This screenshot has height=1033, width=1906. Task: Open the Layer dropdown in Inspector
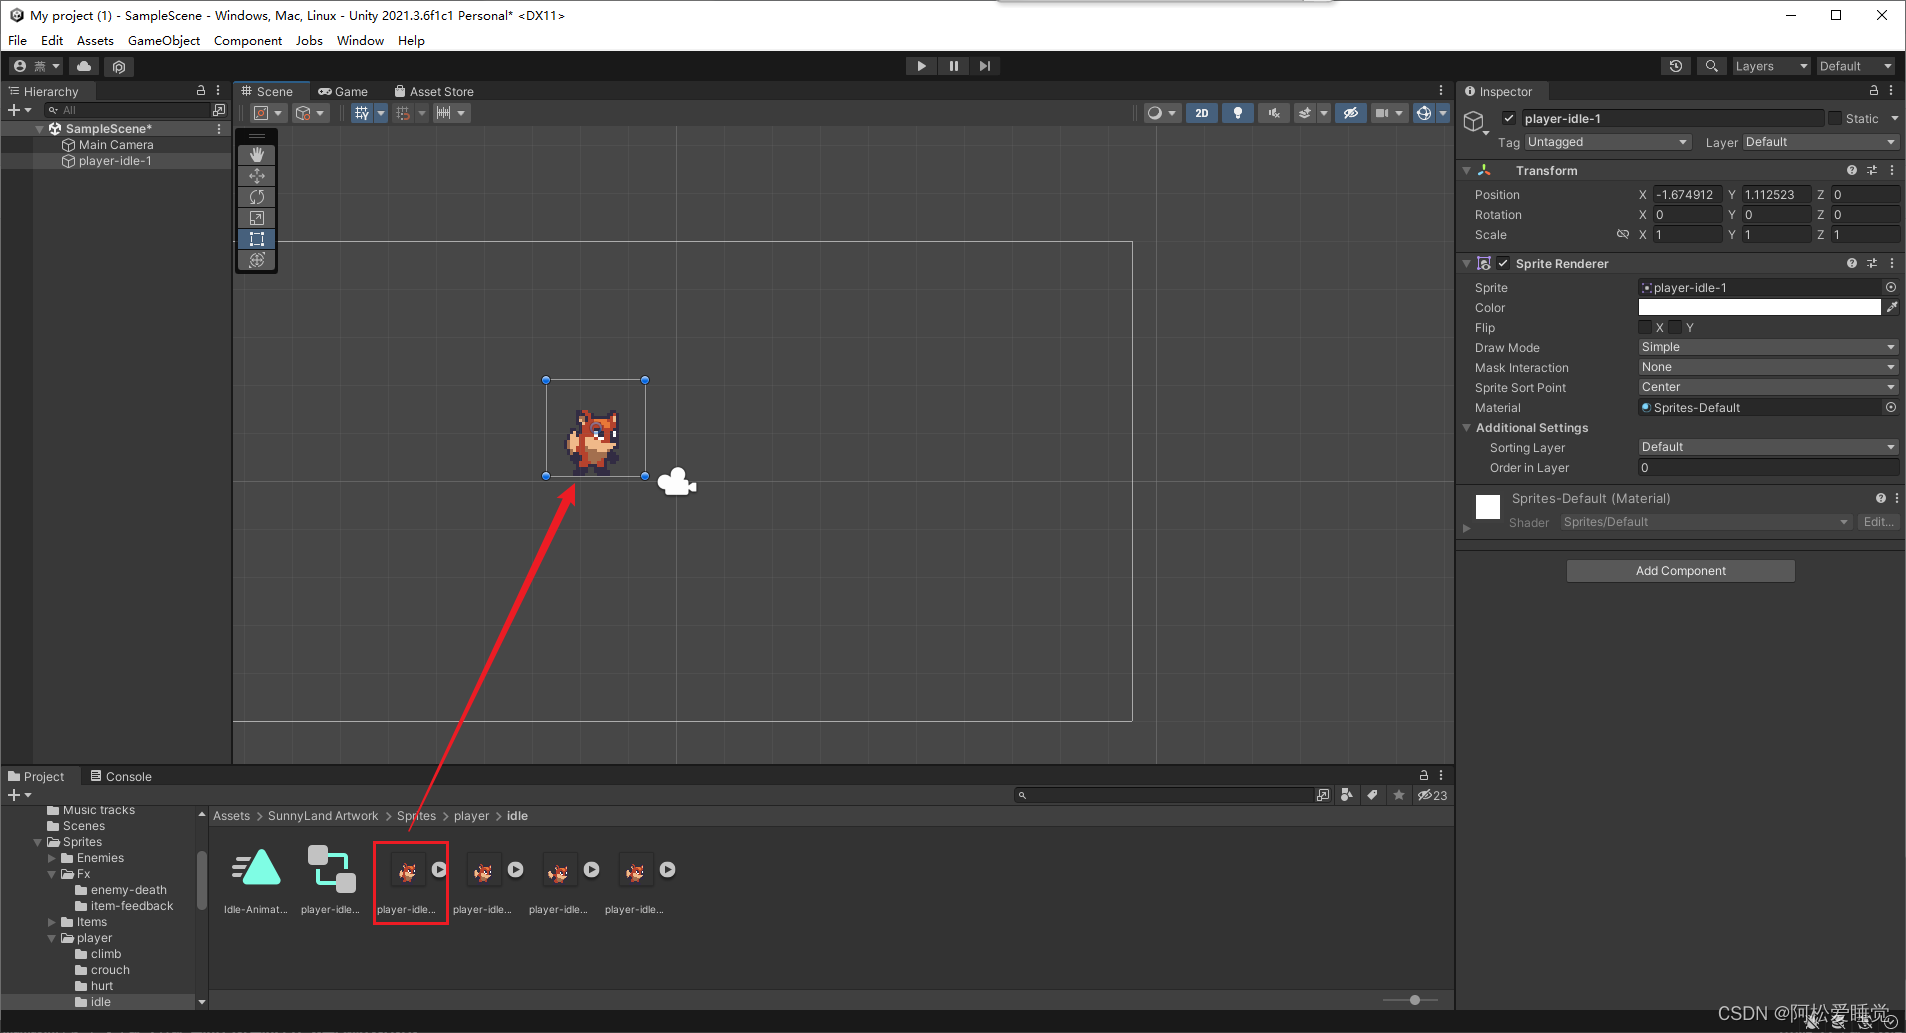click(1820, 143)
